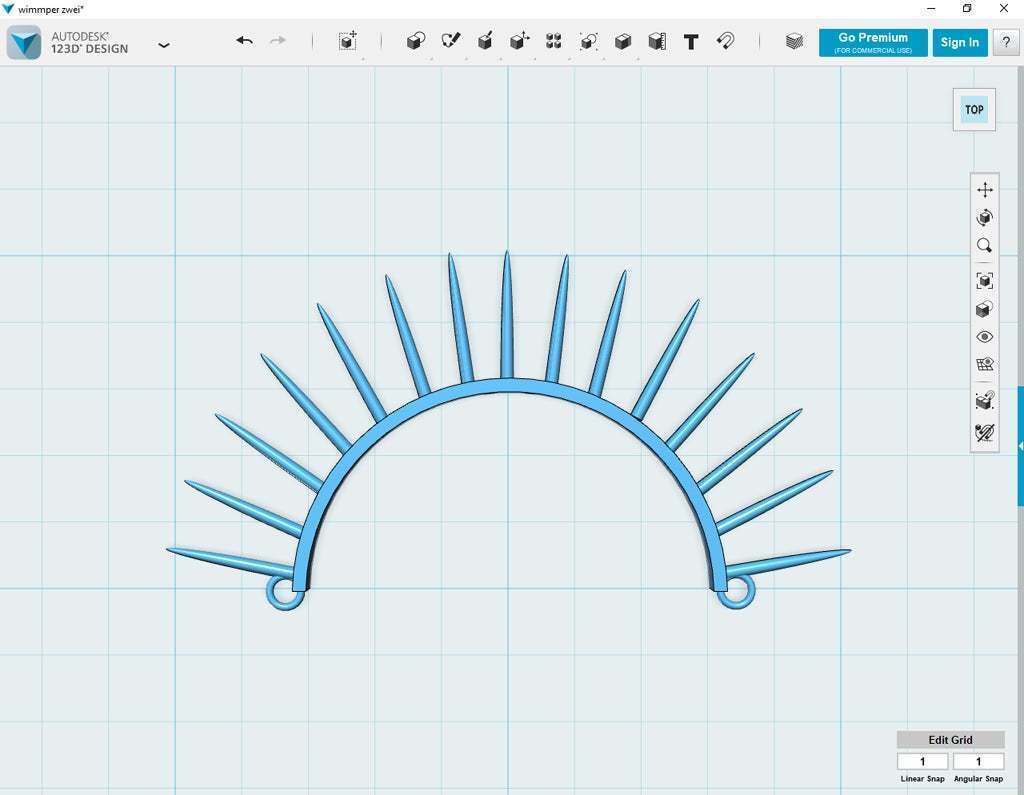
Task: Open the Help question mark menu
Action: [1006, 42]
